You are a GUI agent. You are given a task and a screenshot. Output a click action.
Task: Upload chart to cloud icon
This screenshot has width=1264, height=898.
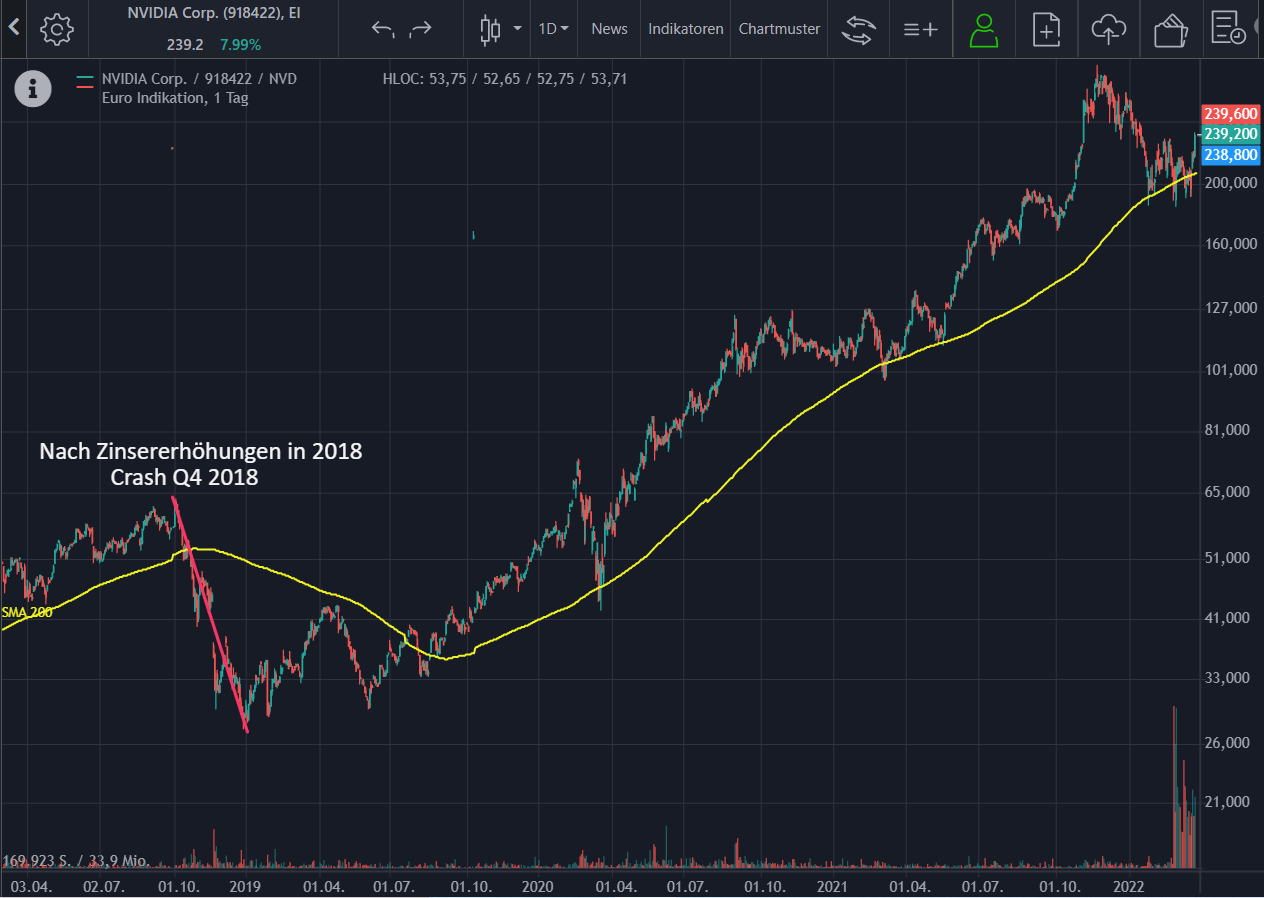coord(1108,30)
